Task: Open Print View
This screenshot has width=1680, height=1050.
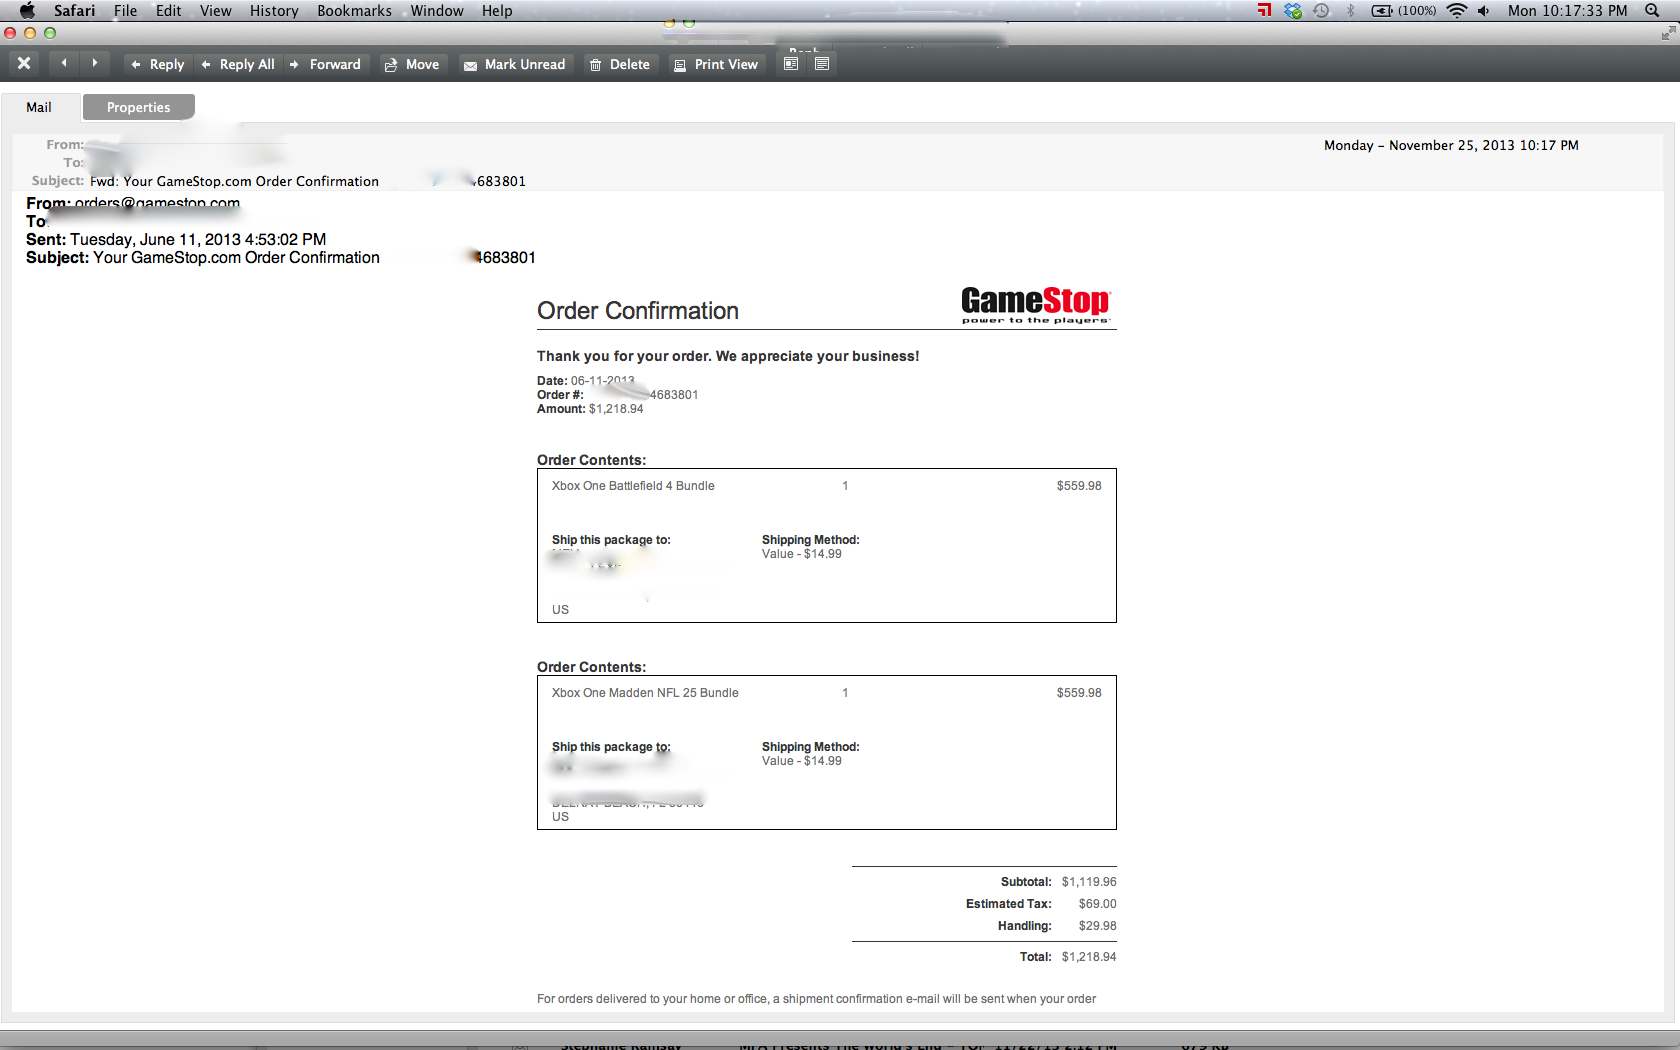Action: (x=716, y=64)
